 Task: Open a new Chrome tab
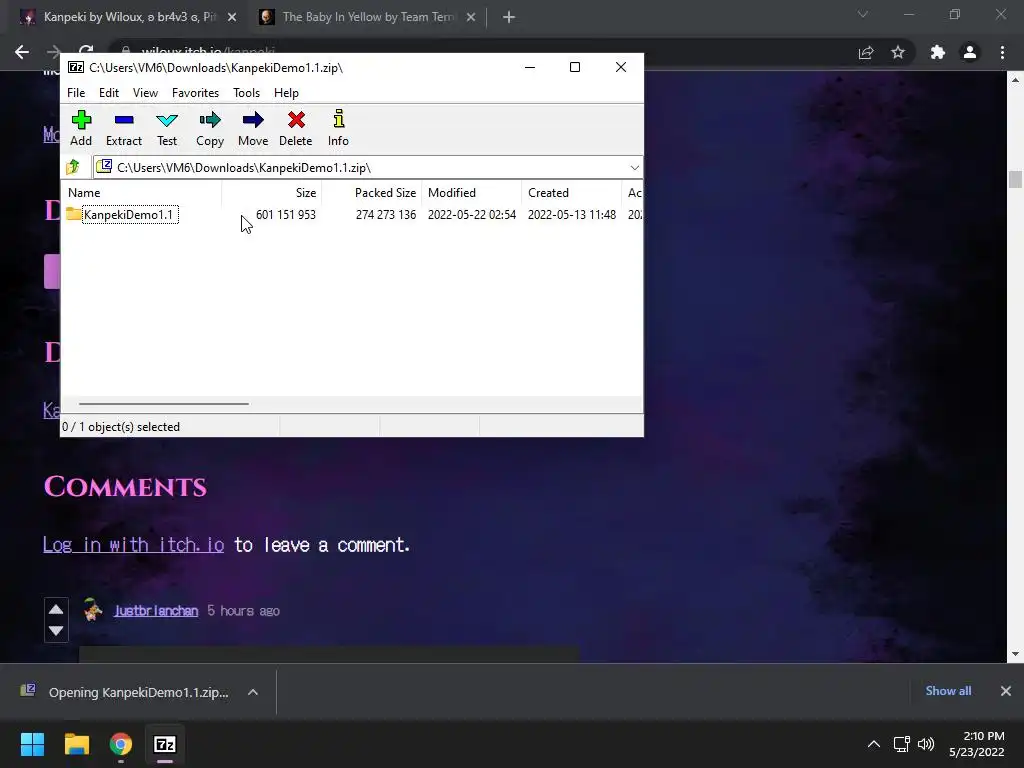pyautogui.click(x=509, y=17)
